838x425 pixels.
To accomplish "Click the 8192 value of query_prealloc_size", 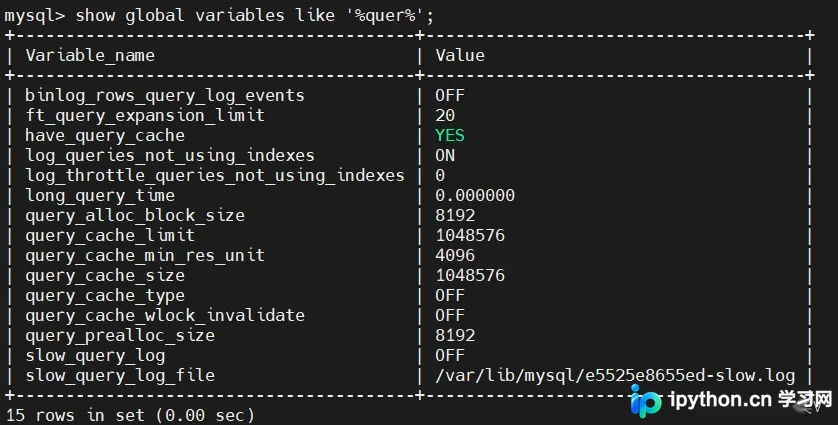I will click(x=455, y=336).
